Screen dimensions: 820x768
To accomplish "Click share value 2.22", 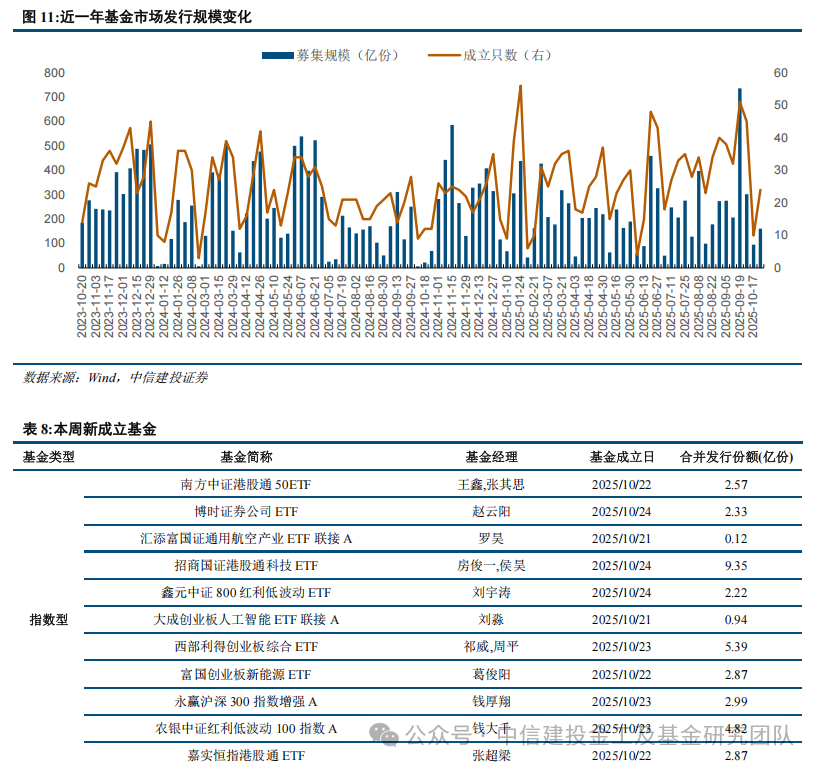I will click(736, 592).
